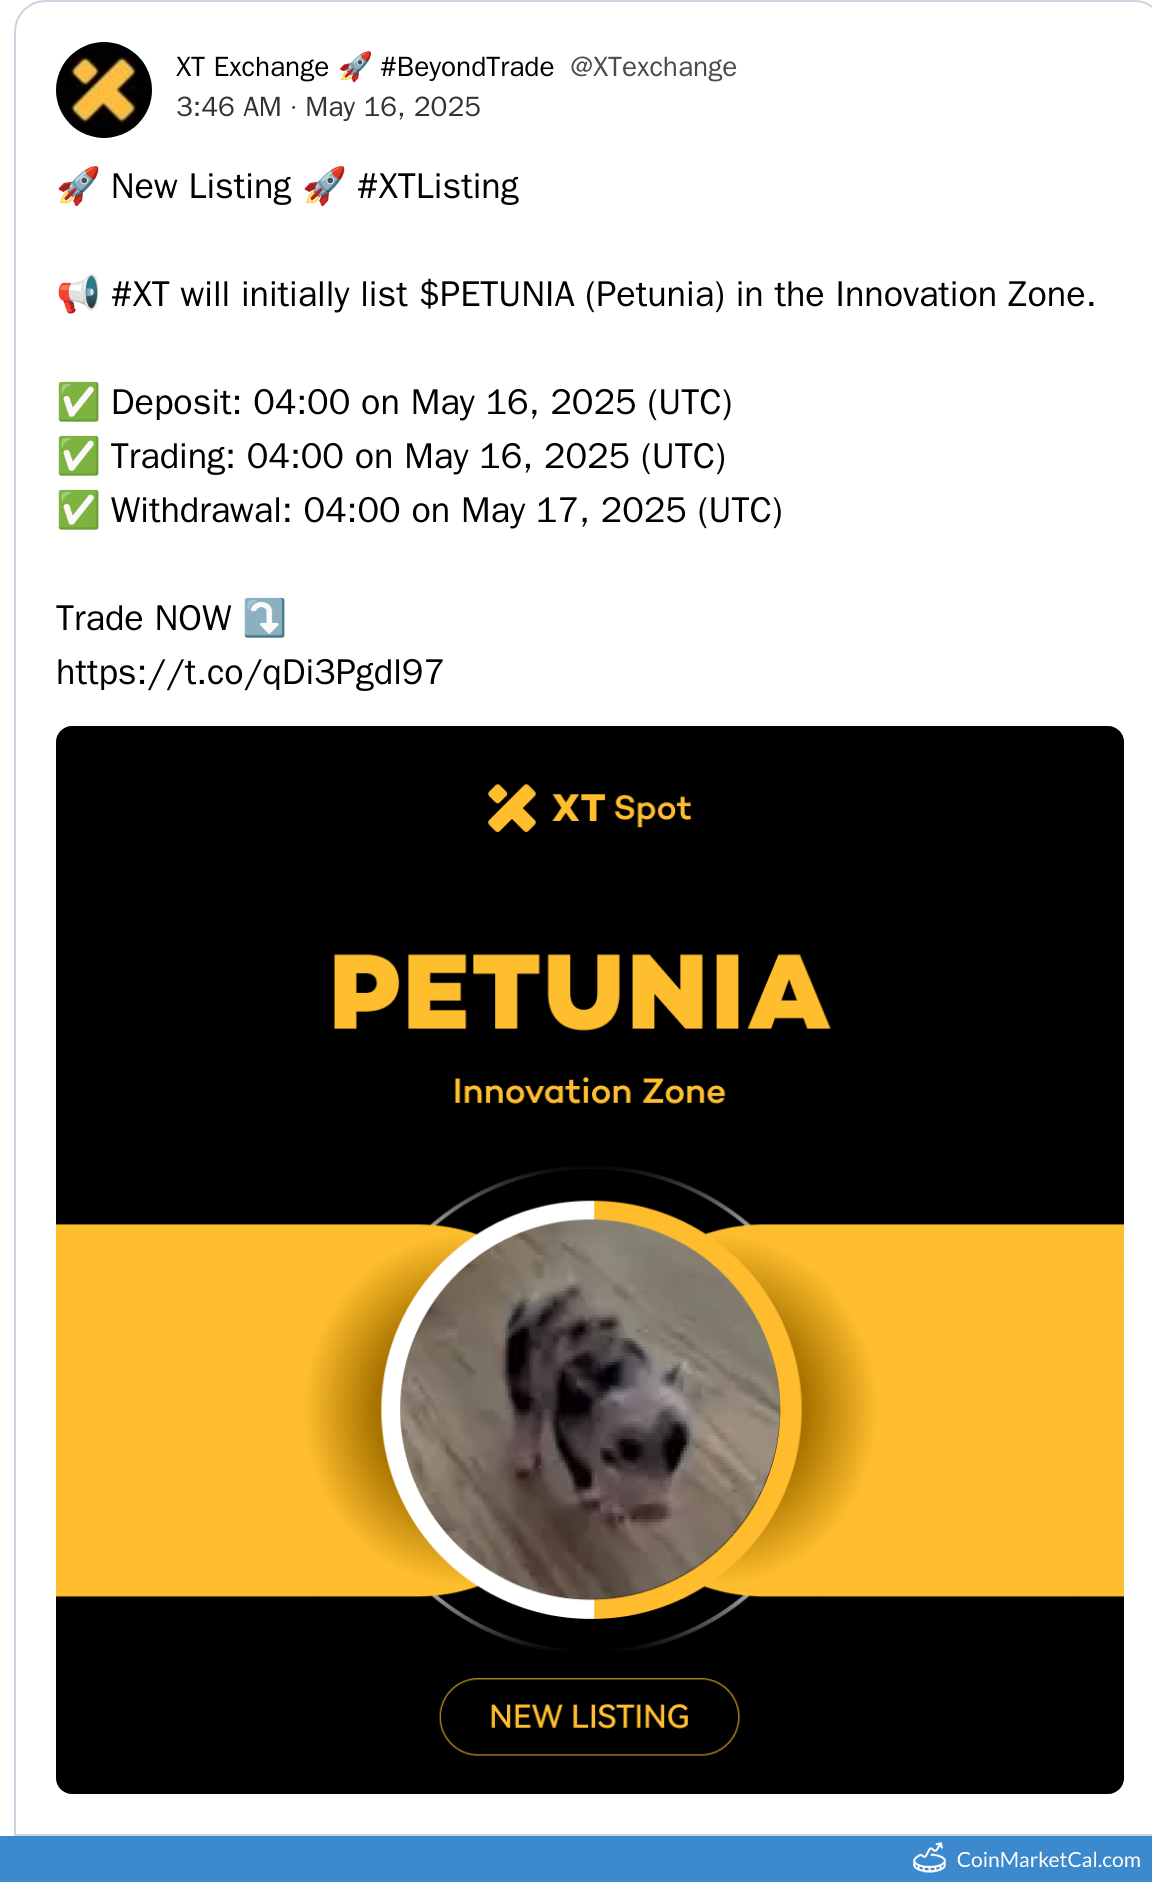Screen dimensions: 1152x1882
Task: Open the pig token image
Action: coord(590,1408)
